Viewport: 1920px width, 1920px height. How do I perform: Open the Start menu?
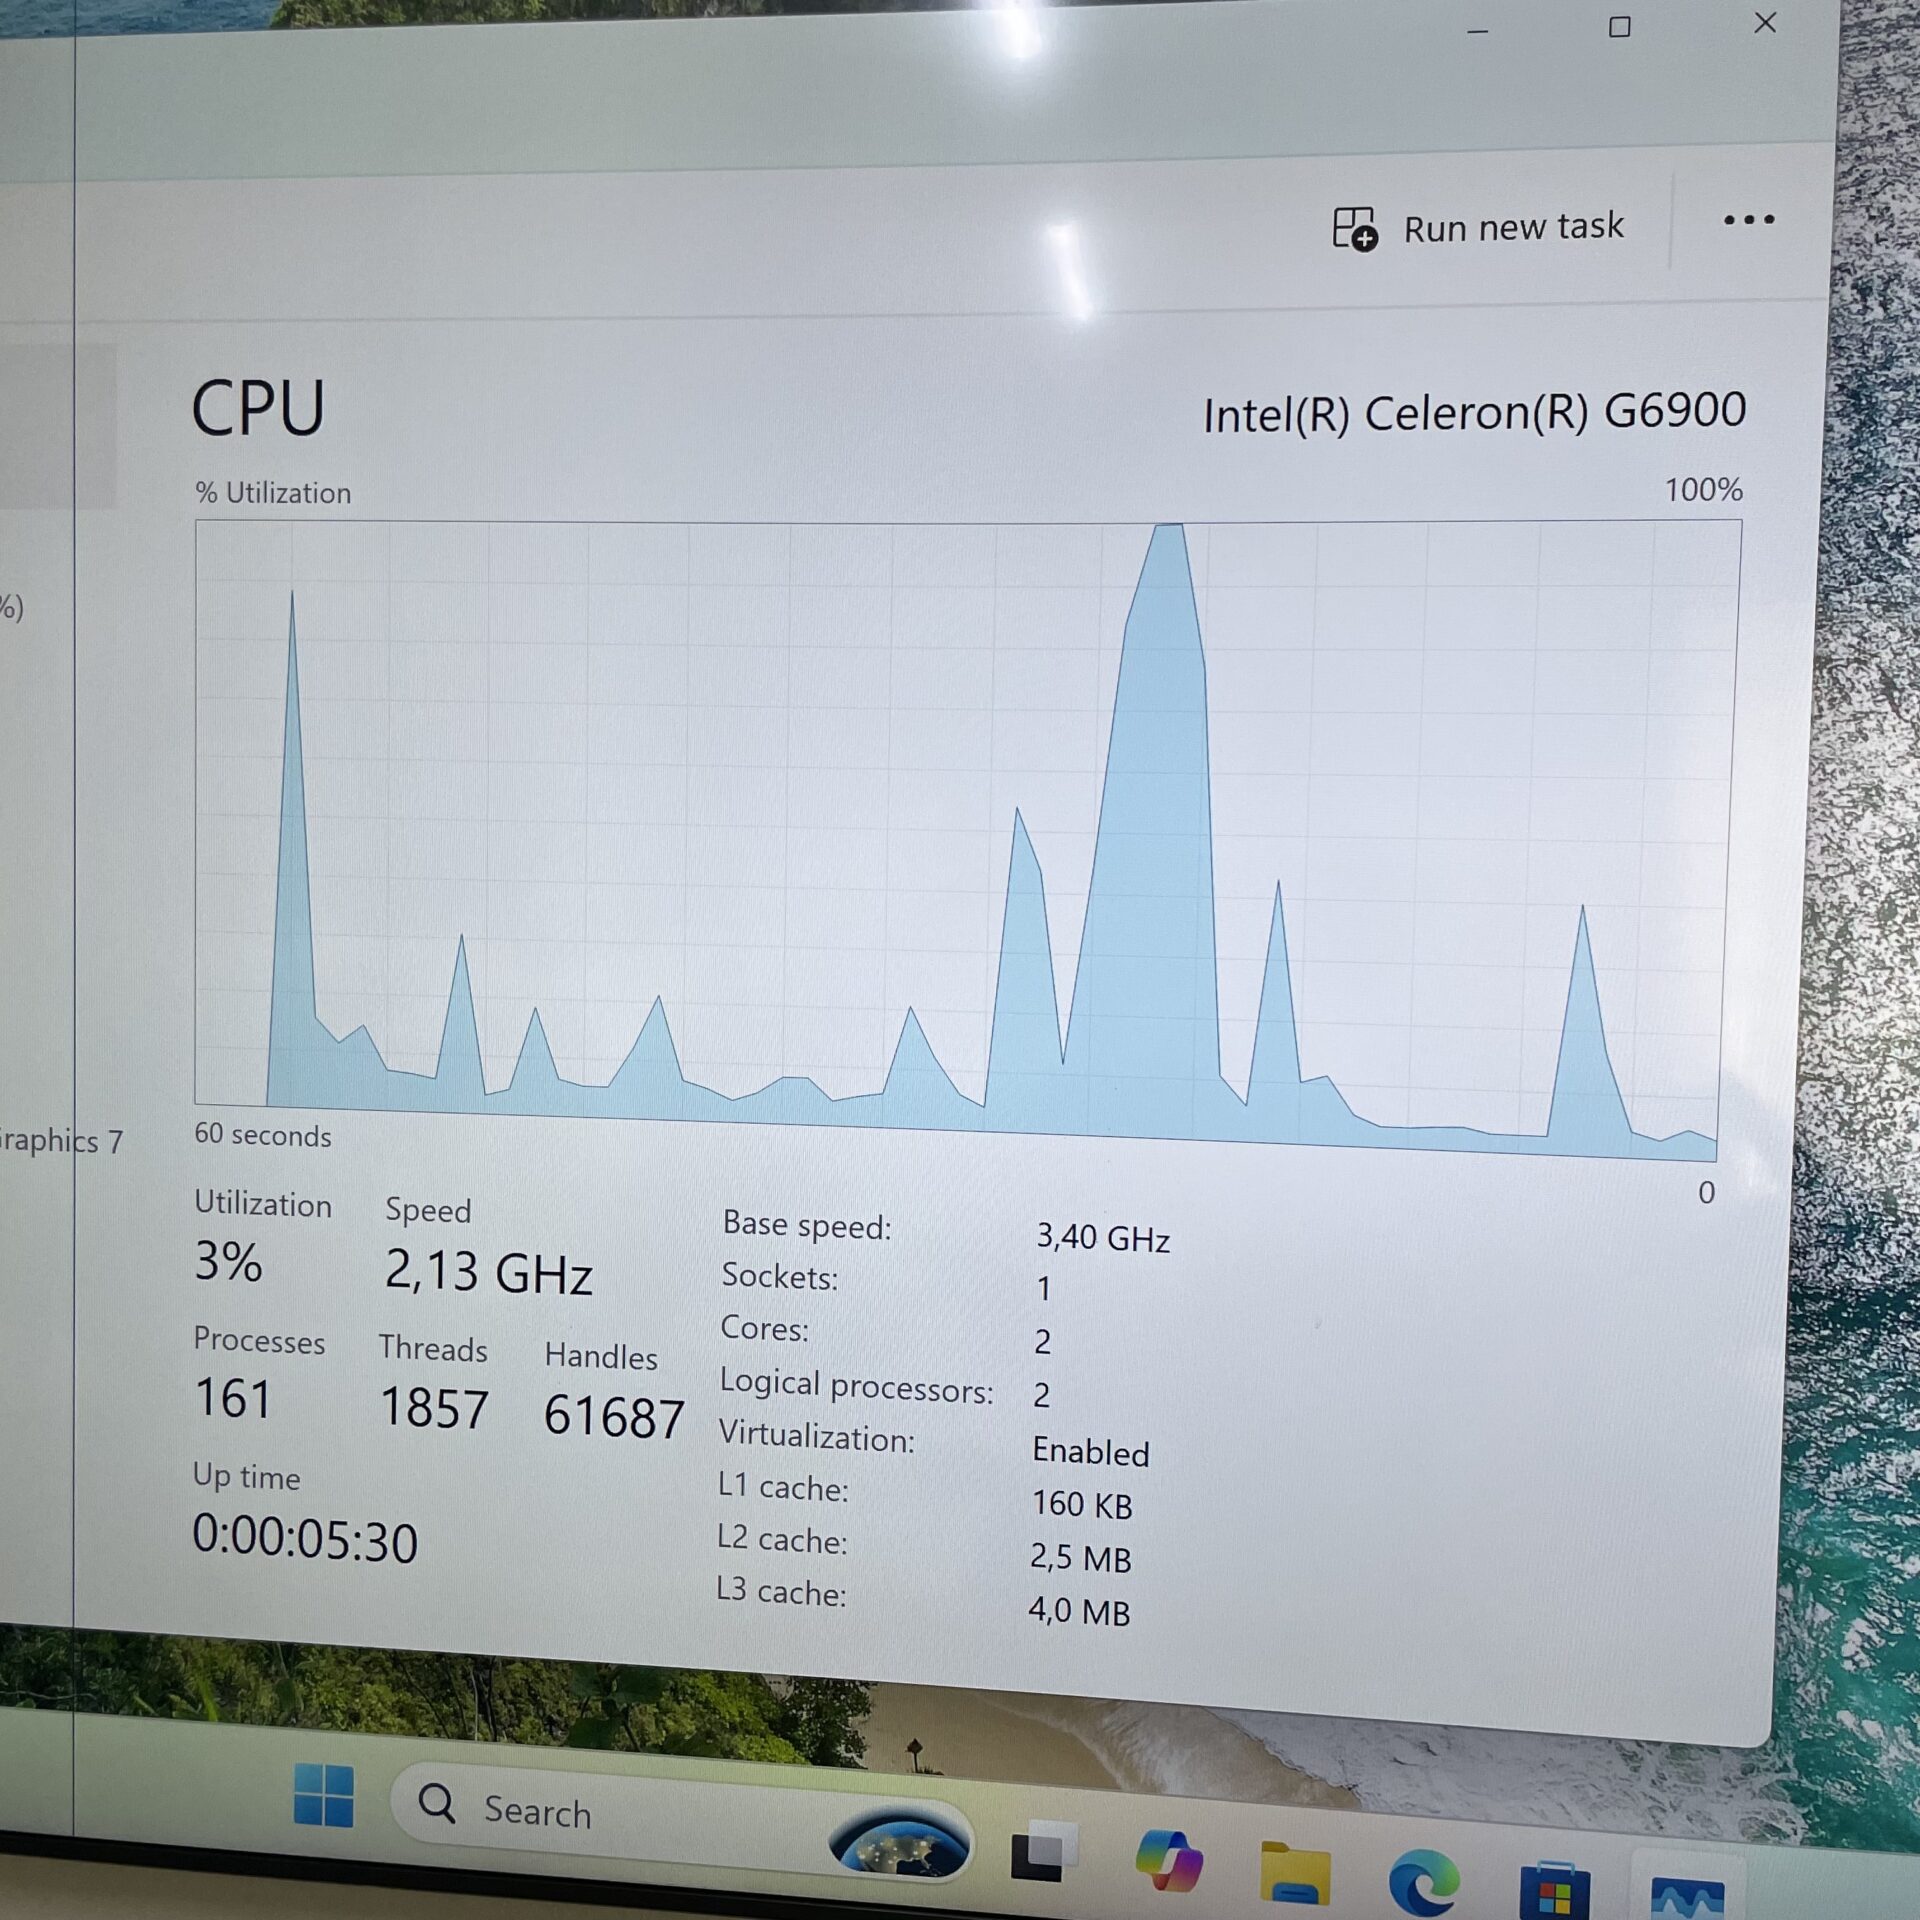322,1793
